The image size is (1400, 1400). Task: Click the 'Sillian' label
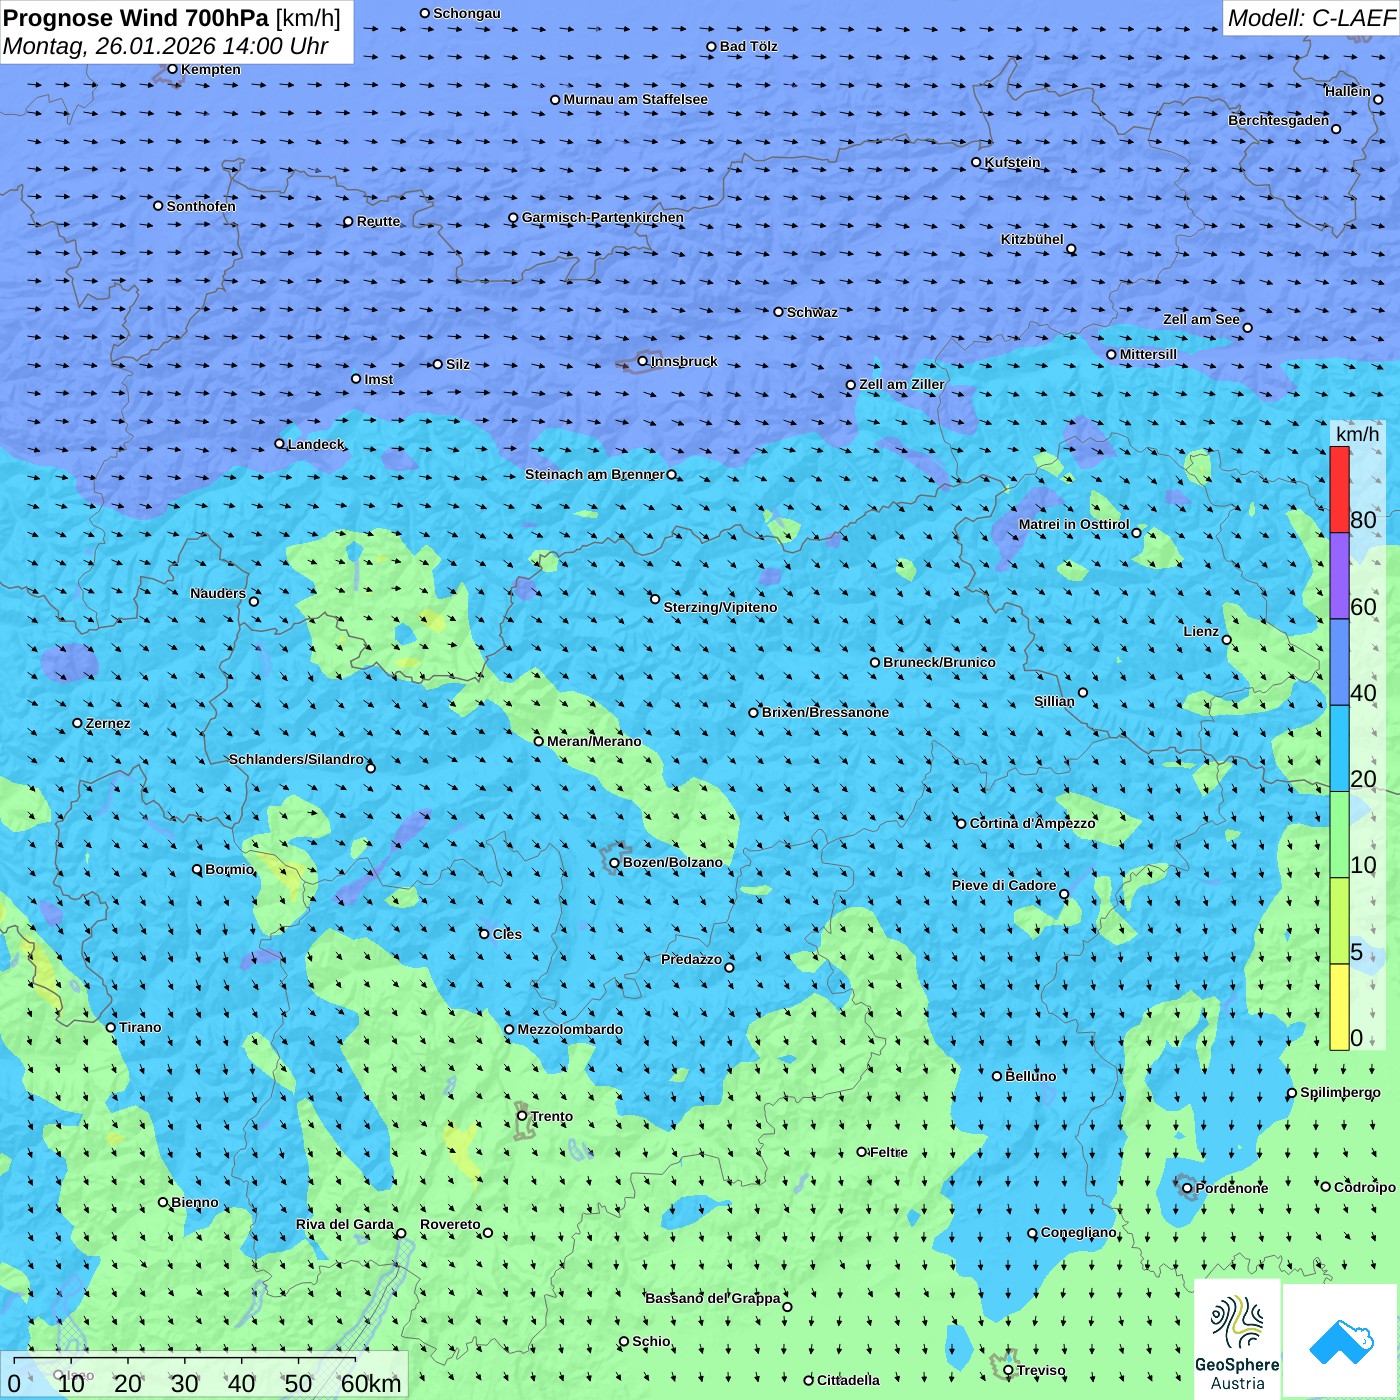click(x=1054, y=701)
